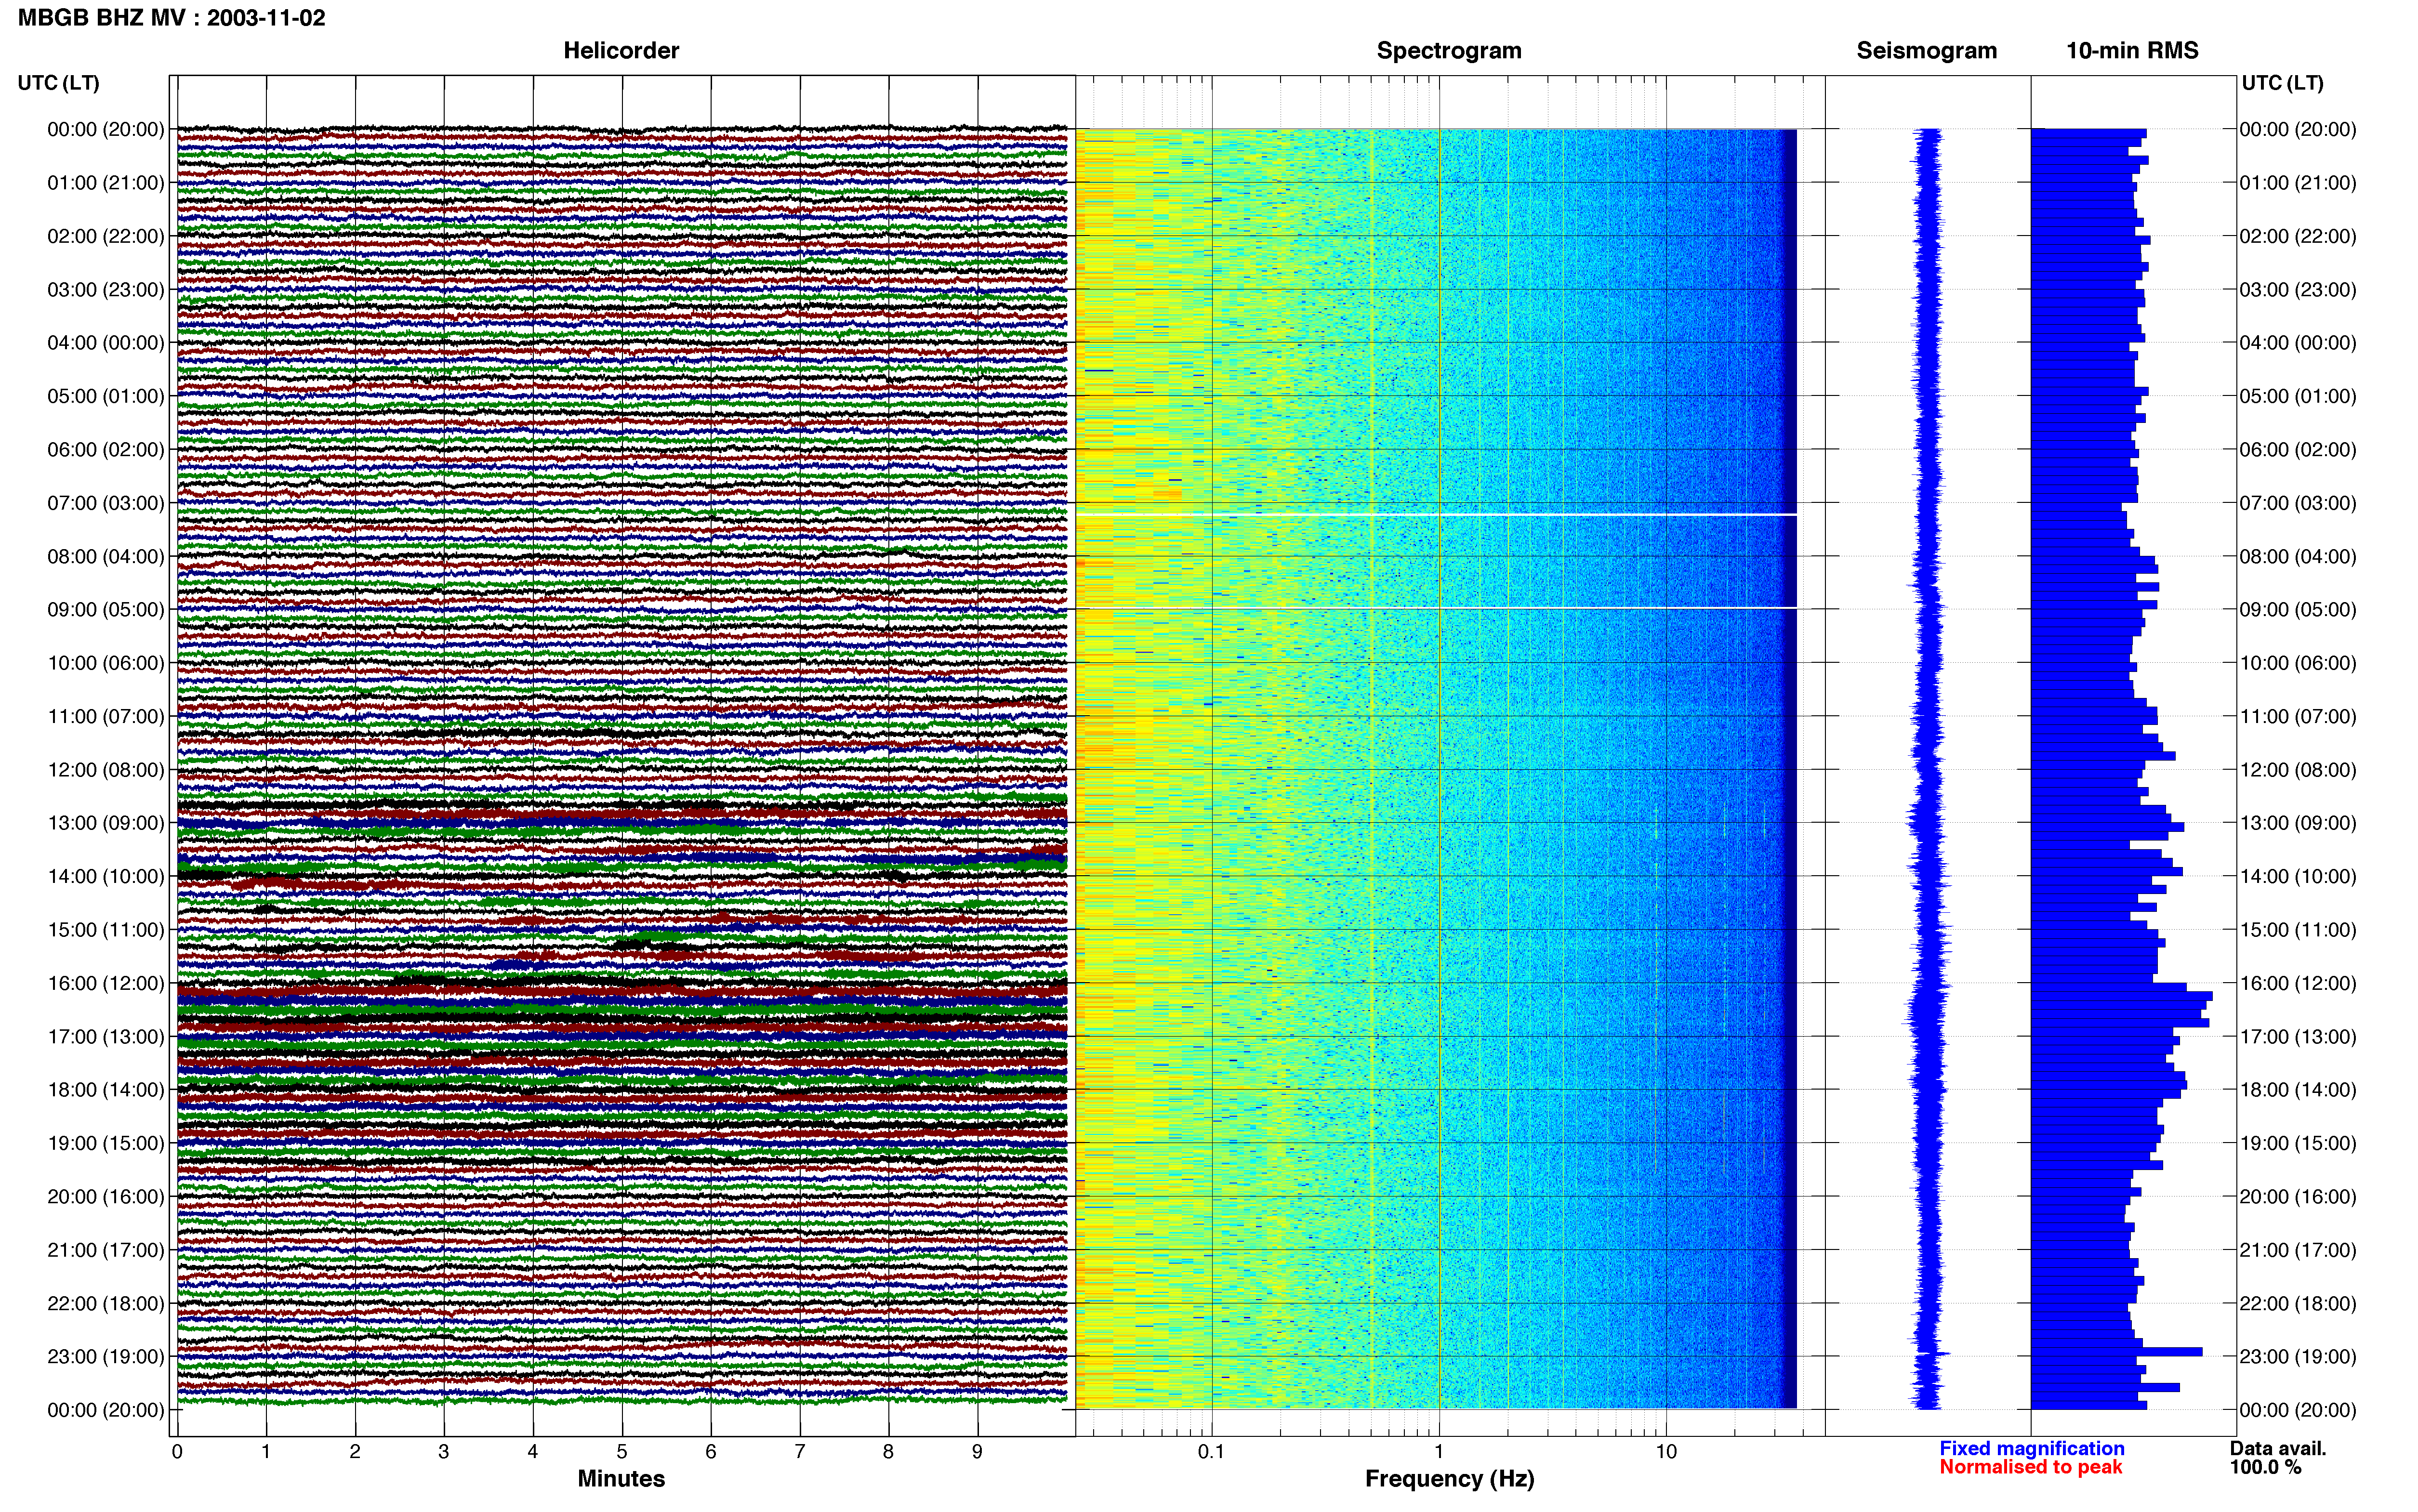This screenshot has width=2418, height=1512.
Task: Click the minute tick label '5'
Action: pos(622,1452)
